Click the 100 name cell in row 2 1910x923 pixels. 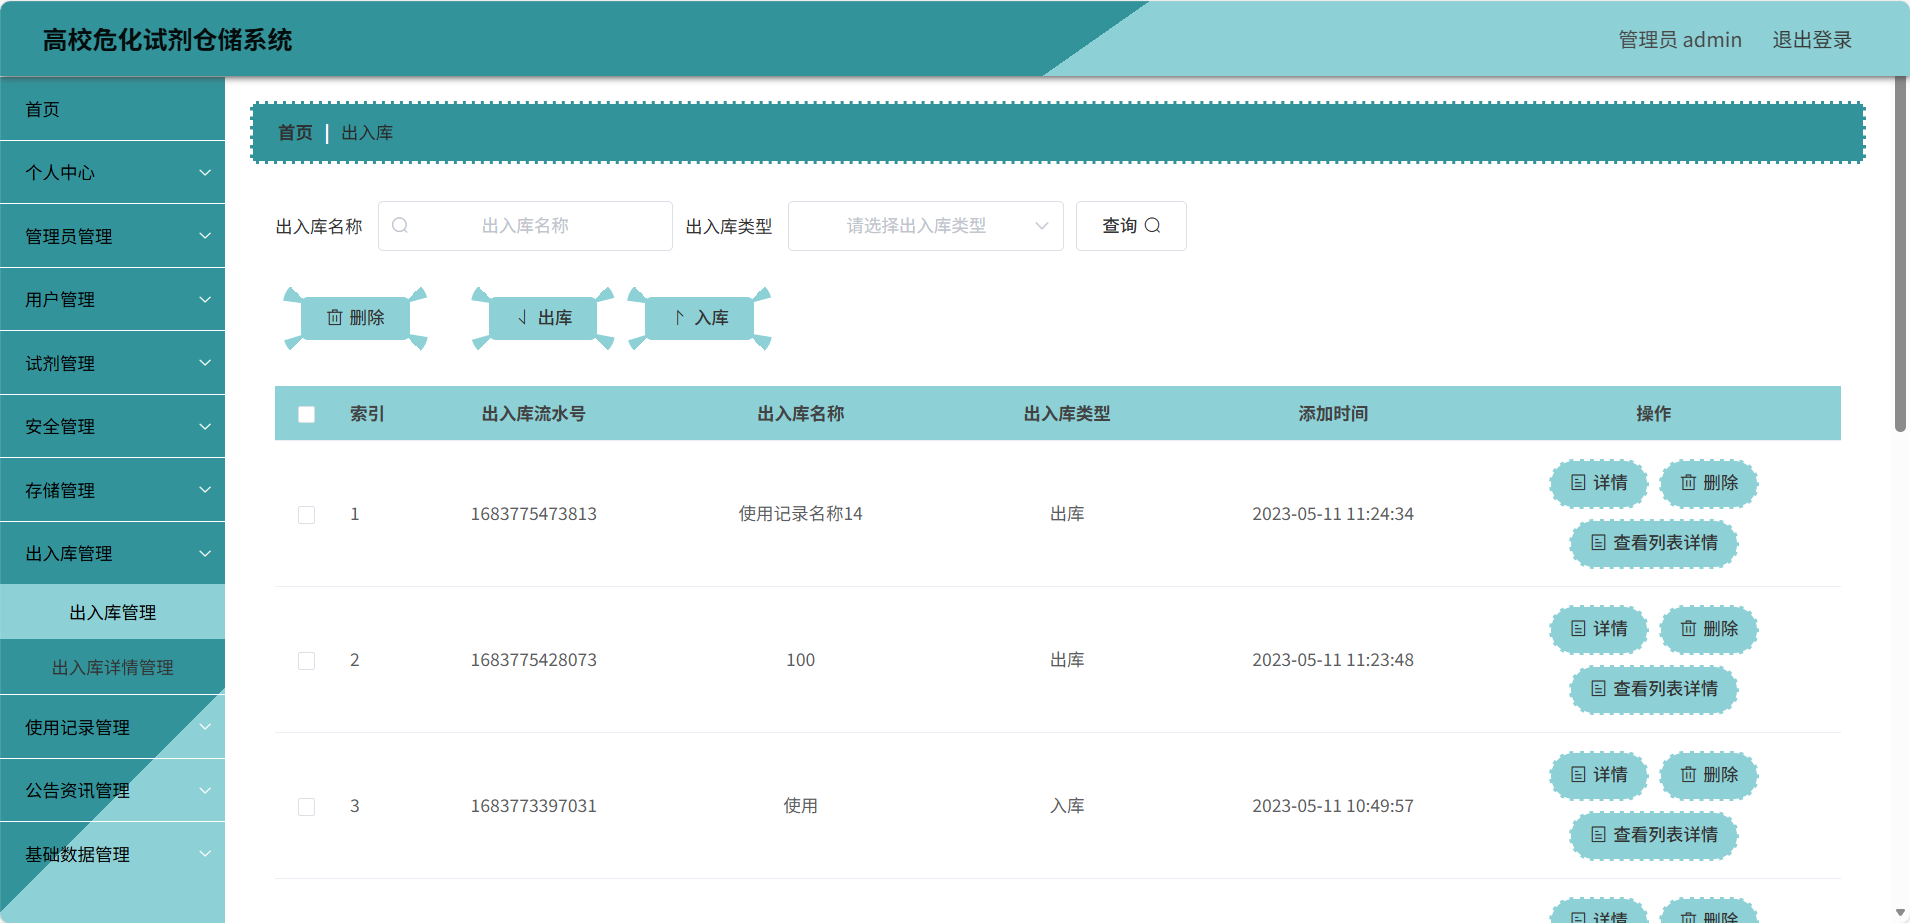click(800, 660)
